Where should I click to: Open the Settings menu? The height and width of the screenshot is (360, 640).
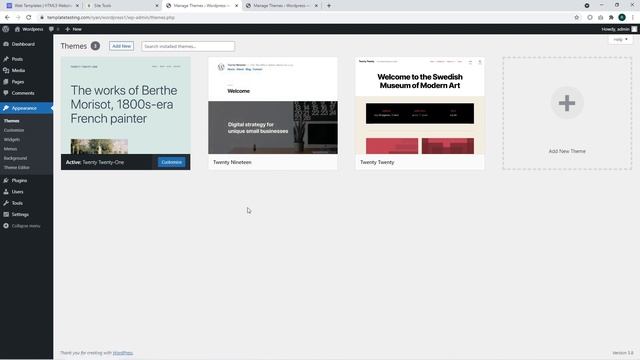point(27,214)
